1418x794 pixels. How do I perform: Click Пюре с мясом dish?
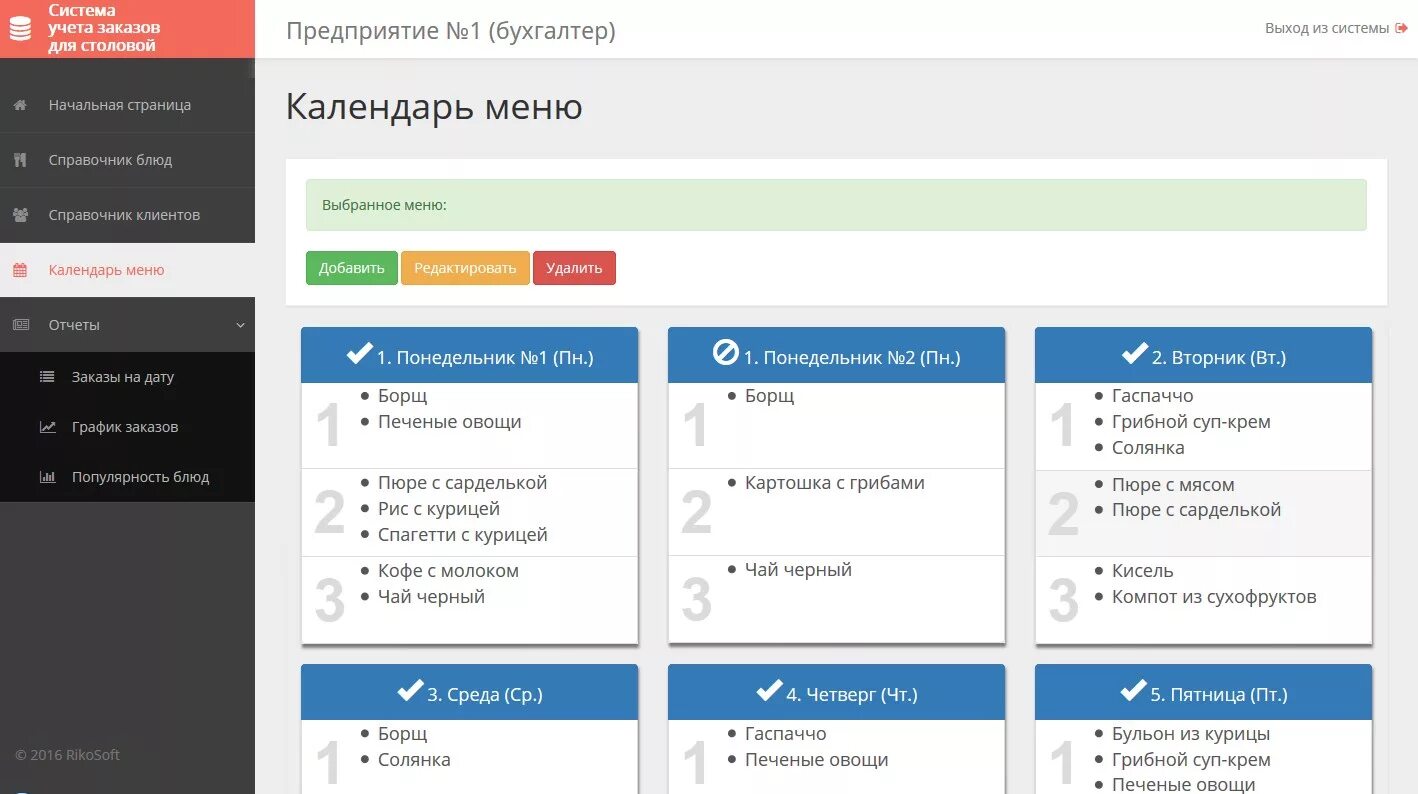tap(1173, 485)
